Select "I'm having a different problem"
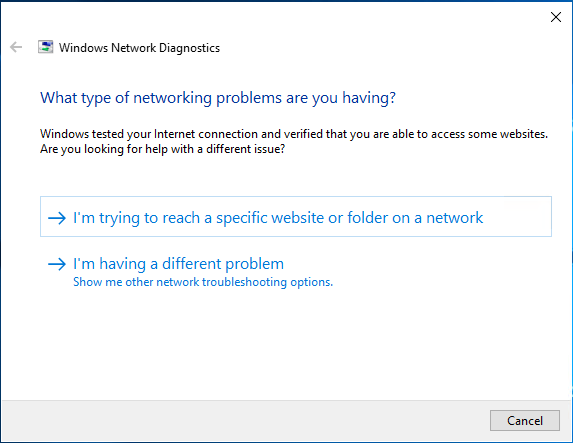The image size is (573, 443). (178, 264)
